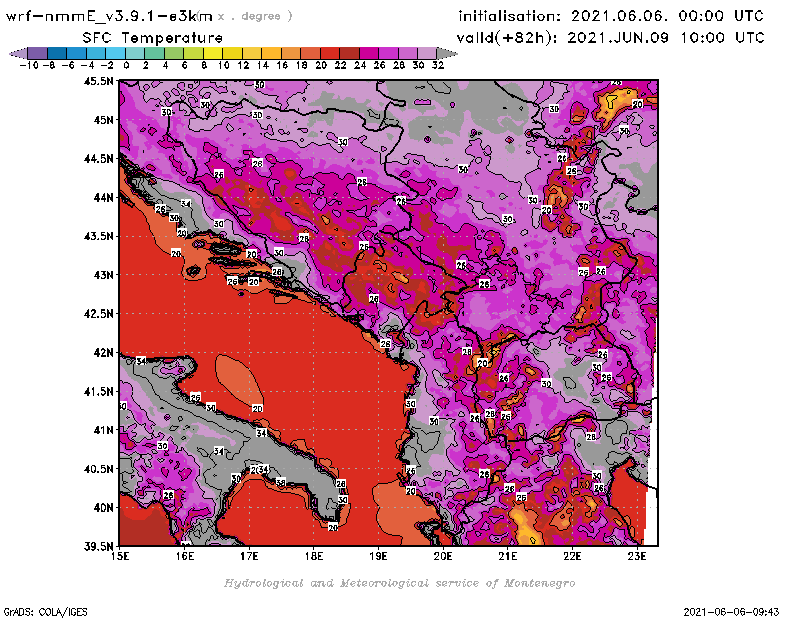800x618 pixels.
Task: Click the '43.5N' latitude axis label
Action: (x=98, y=236)
